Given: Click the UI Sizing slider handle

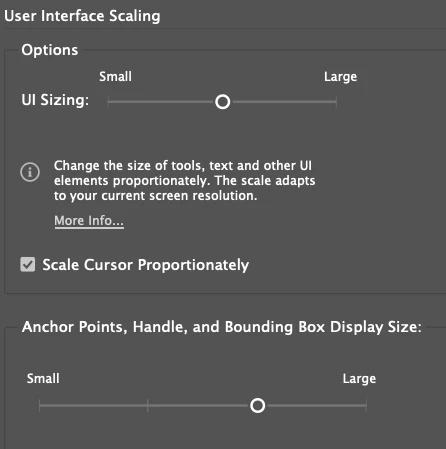Looking at the screenshot, I should pyautogui.click(x=223, y=102).
